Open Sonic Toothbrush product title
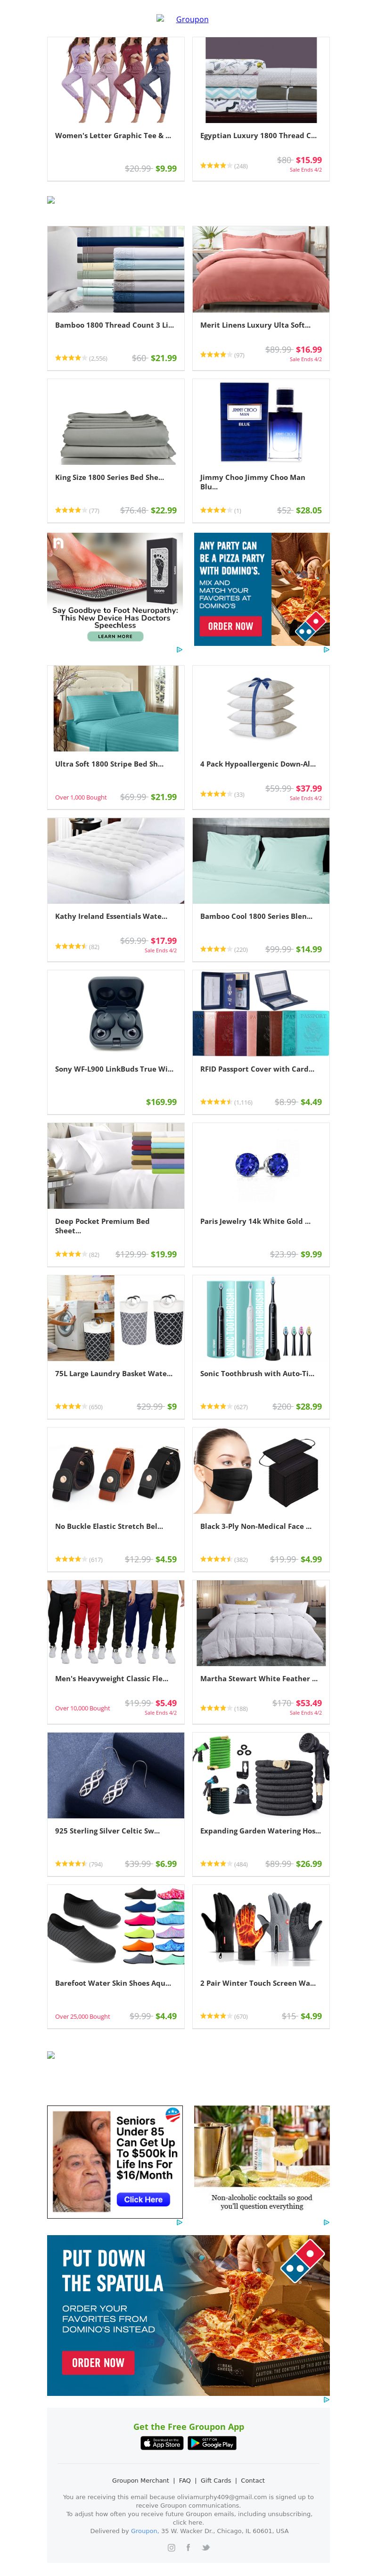 (257, 1373)
